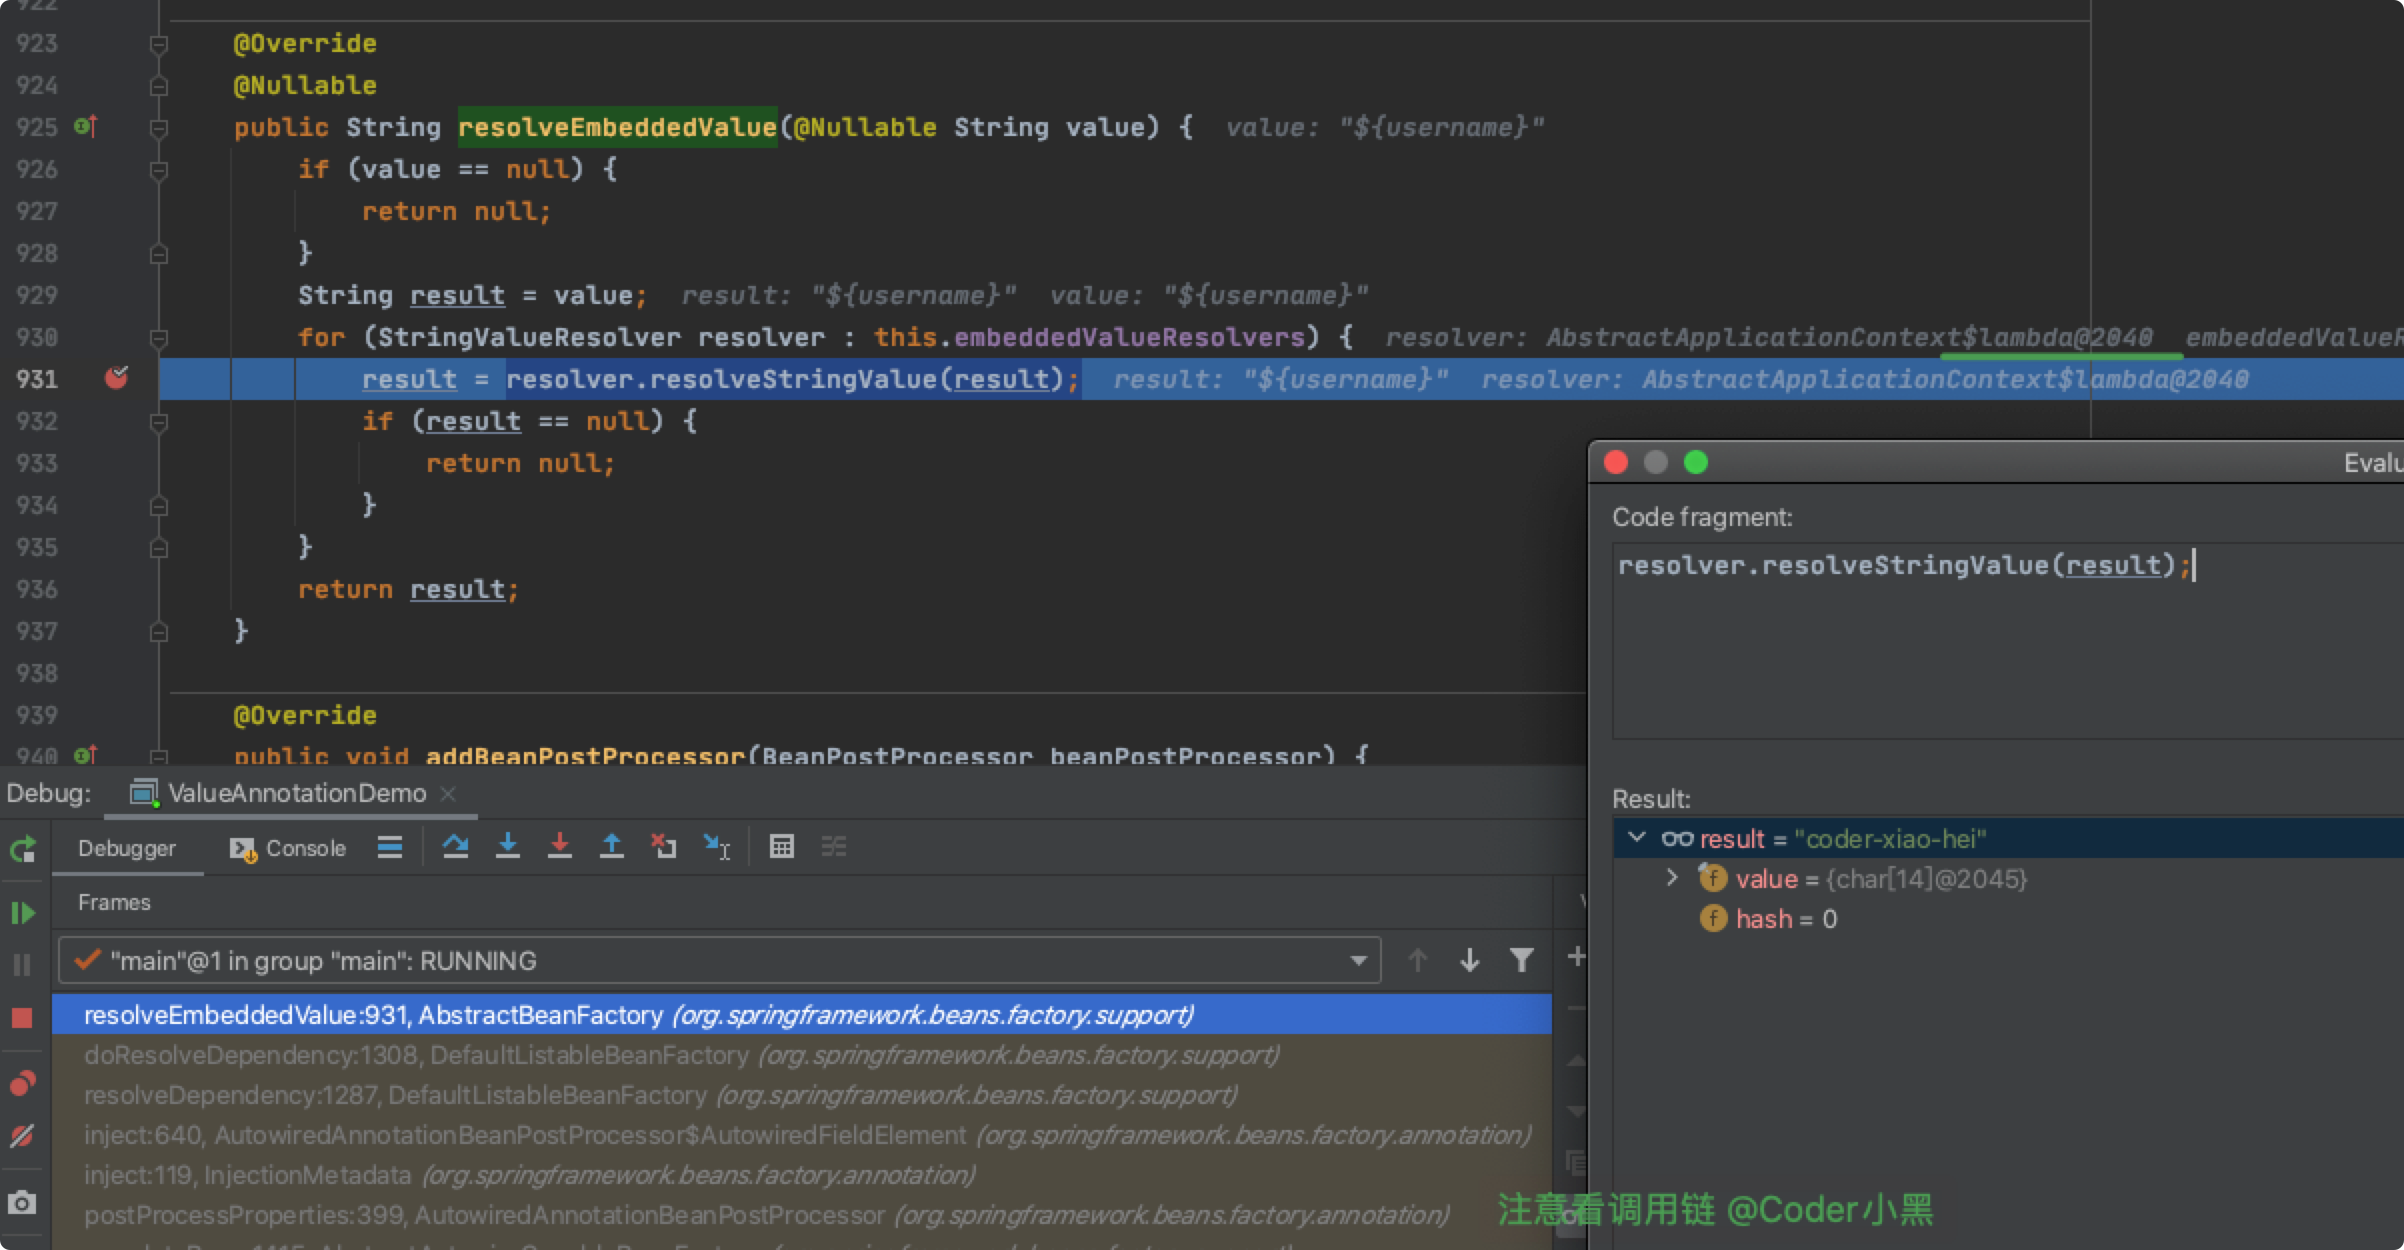The image size is (2404, 1250).
Task: Select the hash = 0 field row
Action: pyautogui.click(x=2008, y=919)
